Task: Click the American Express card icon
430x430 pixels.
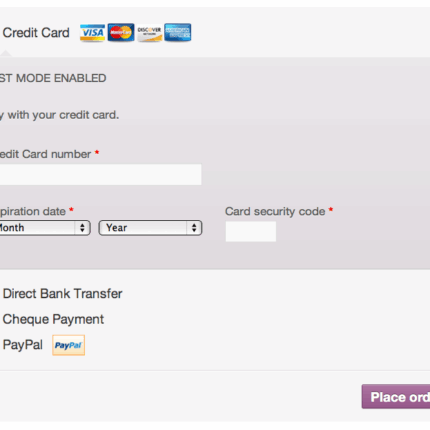Action: (178, 33)
